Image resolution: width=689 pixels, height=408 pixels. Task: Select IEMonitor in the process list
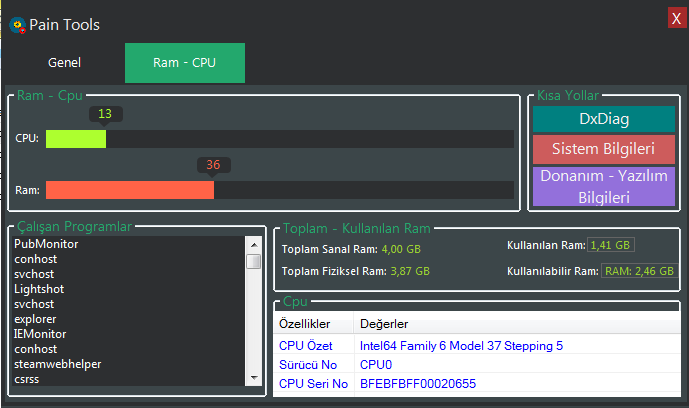tap(40, 334)
